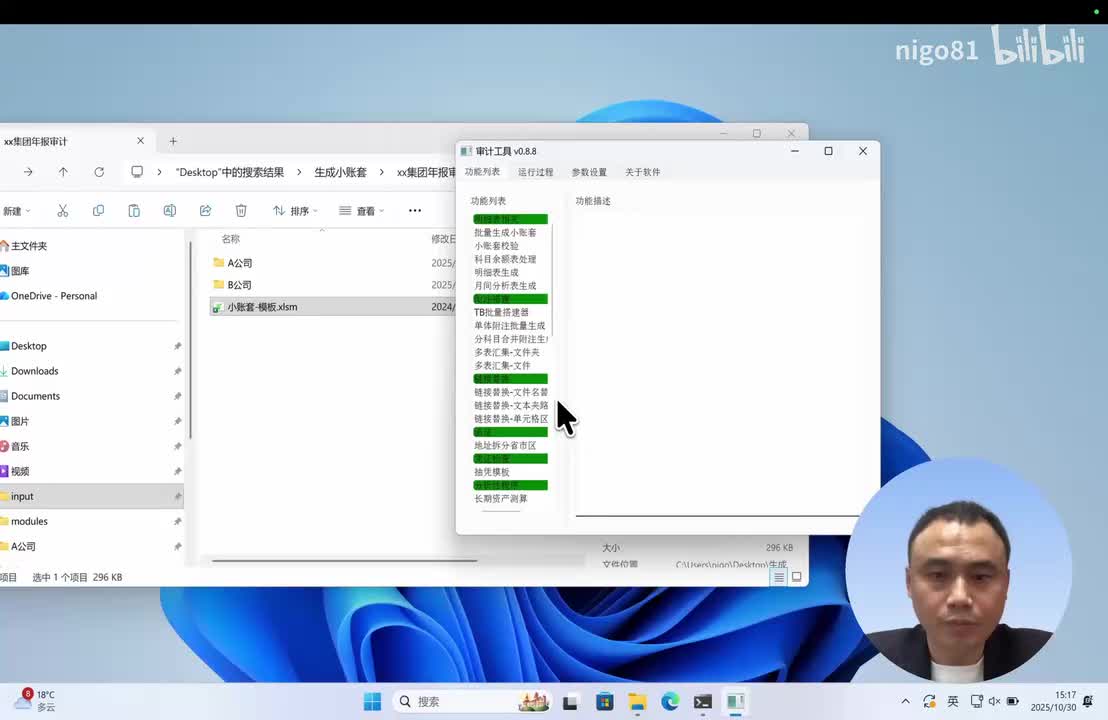Image resolution: width=1108 pixels, height=720 pixels.
Task: Select 多表汇集-文件 in function list
Action: pyautogui.click(x=502, y=365)
